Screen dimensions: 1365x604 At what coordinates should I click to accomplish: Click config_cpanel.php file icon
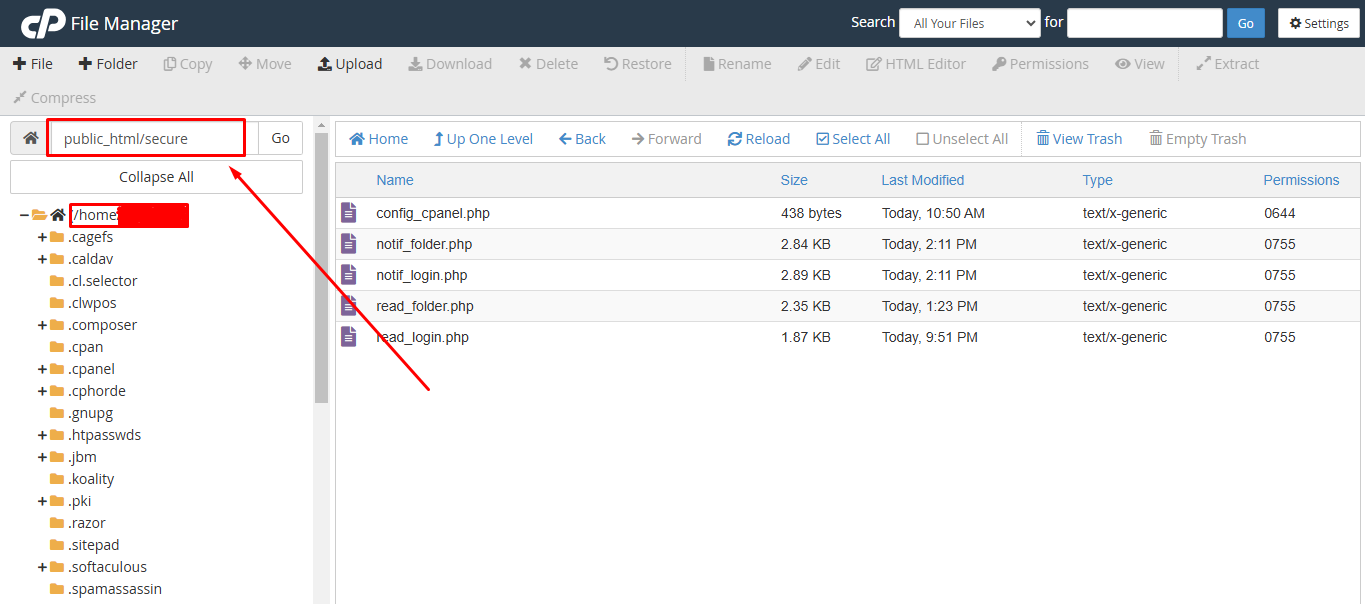coord(348,213)
